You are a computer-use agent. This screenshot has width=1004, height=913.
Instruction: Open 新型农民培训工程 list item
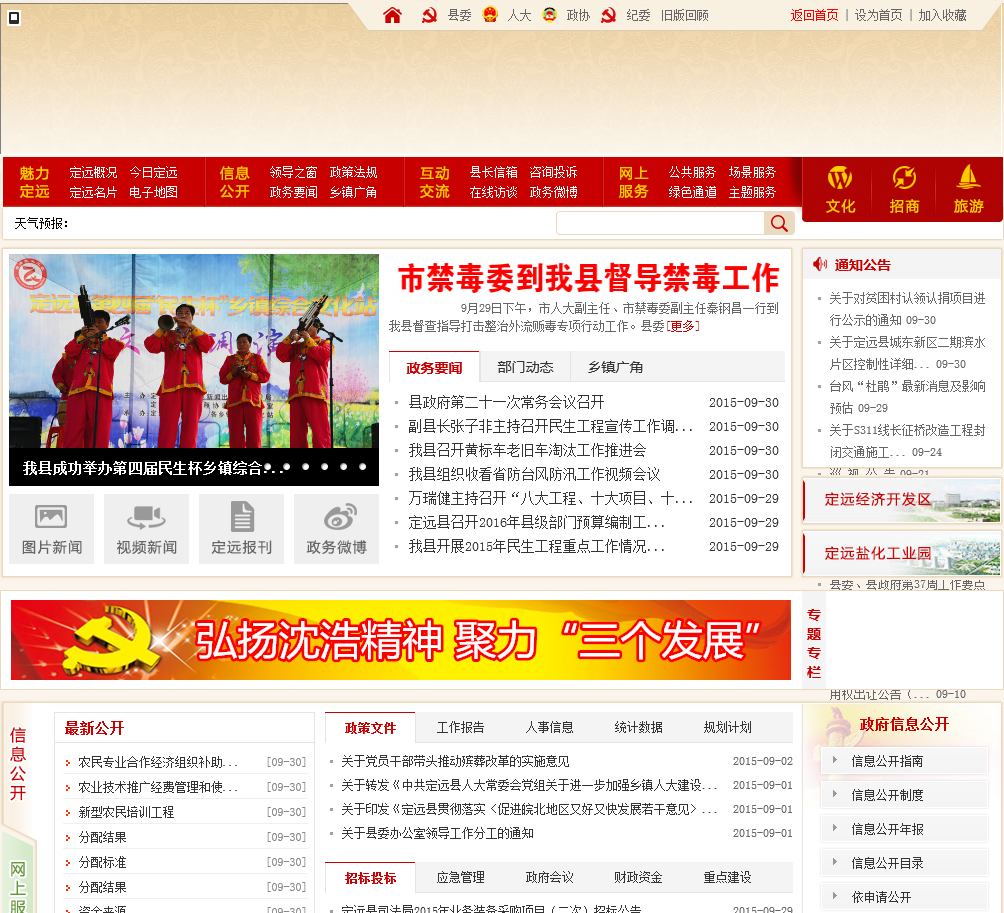(x=126, y=812)
